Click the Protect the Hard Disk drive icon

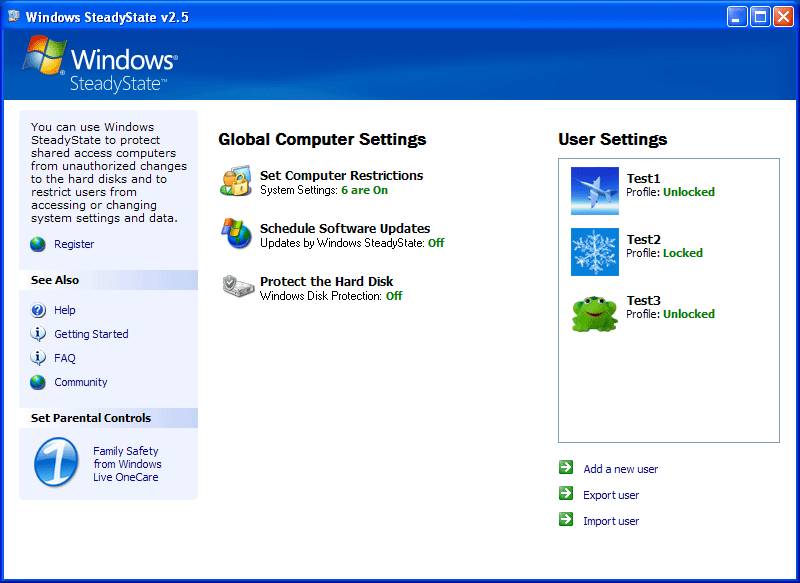pyautogui.click(x=238, y=286)
